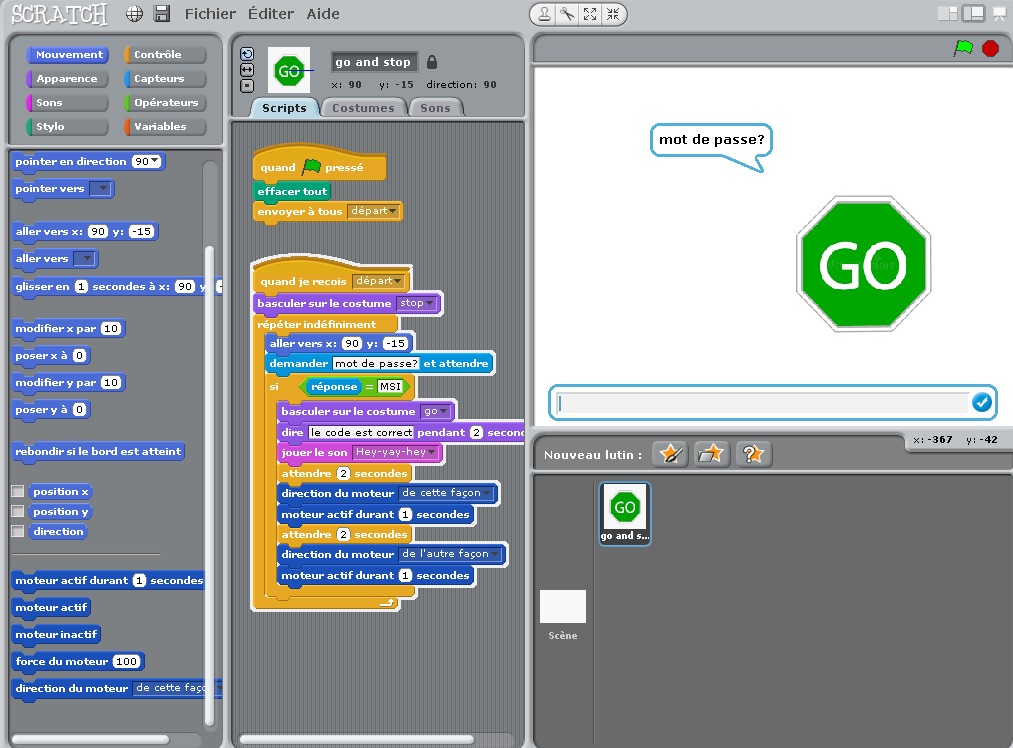Open the Hey-yay-hey sound dropdown

395,452
